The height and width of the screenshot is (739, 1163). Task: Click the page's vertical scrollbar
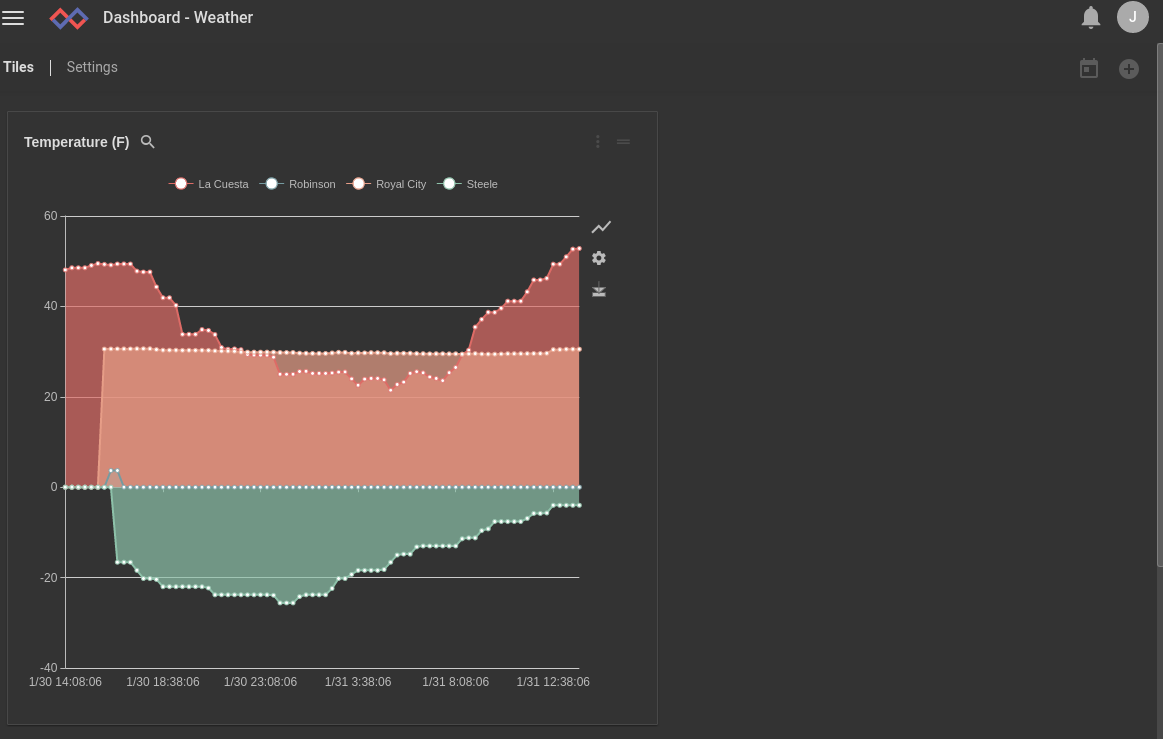(1159, 305)
